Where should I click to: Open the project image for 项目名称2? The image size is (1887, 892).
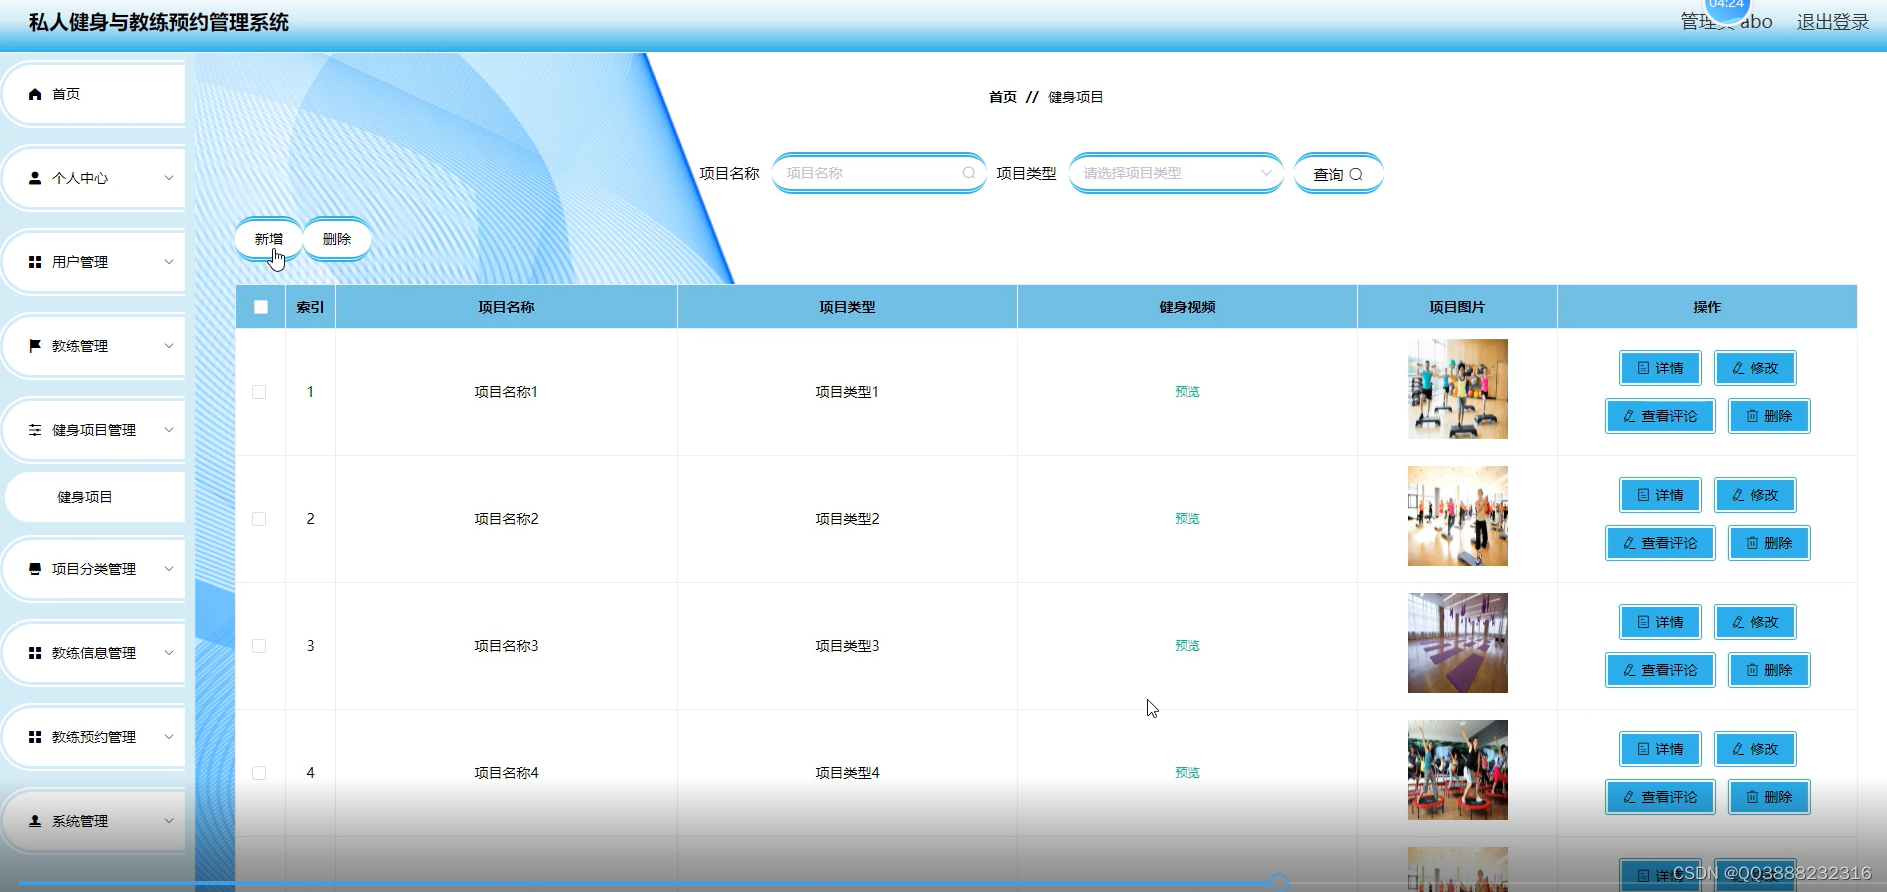(x=1457, y=516)
